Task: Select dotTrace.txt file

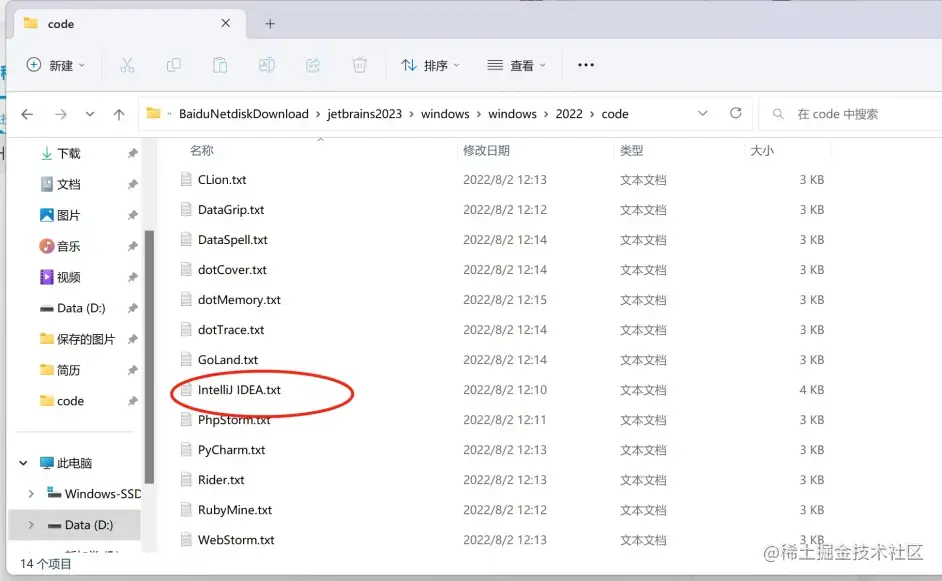Action: point(231,329)
